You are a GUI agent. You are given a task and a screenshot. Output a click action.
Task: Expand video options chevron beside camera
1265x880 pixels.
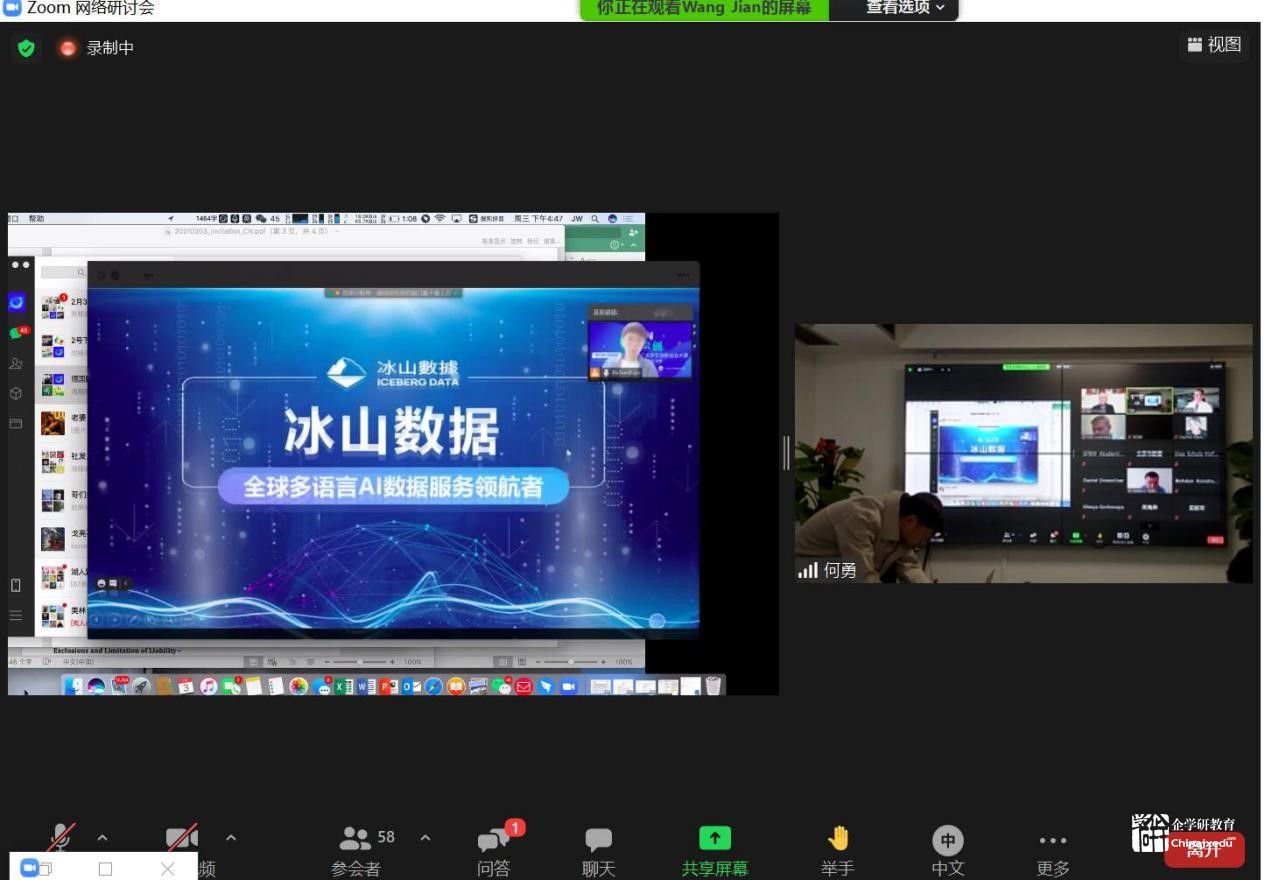click(231, 838)
